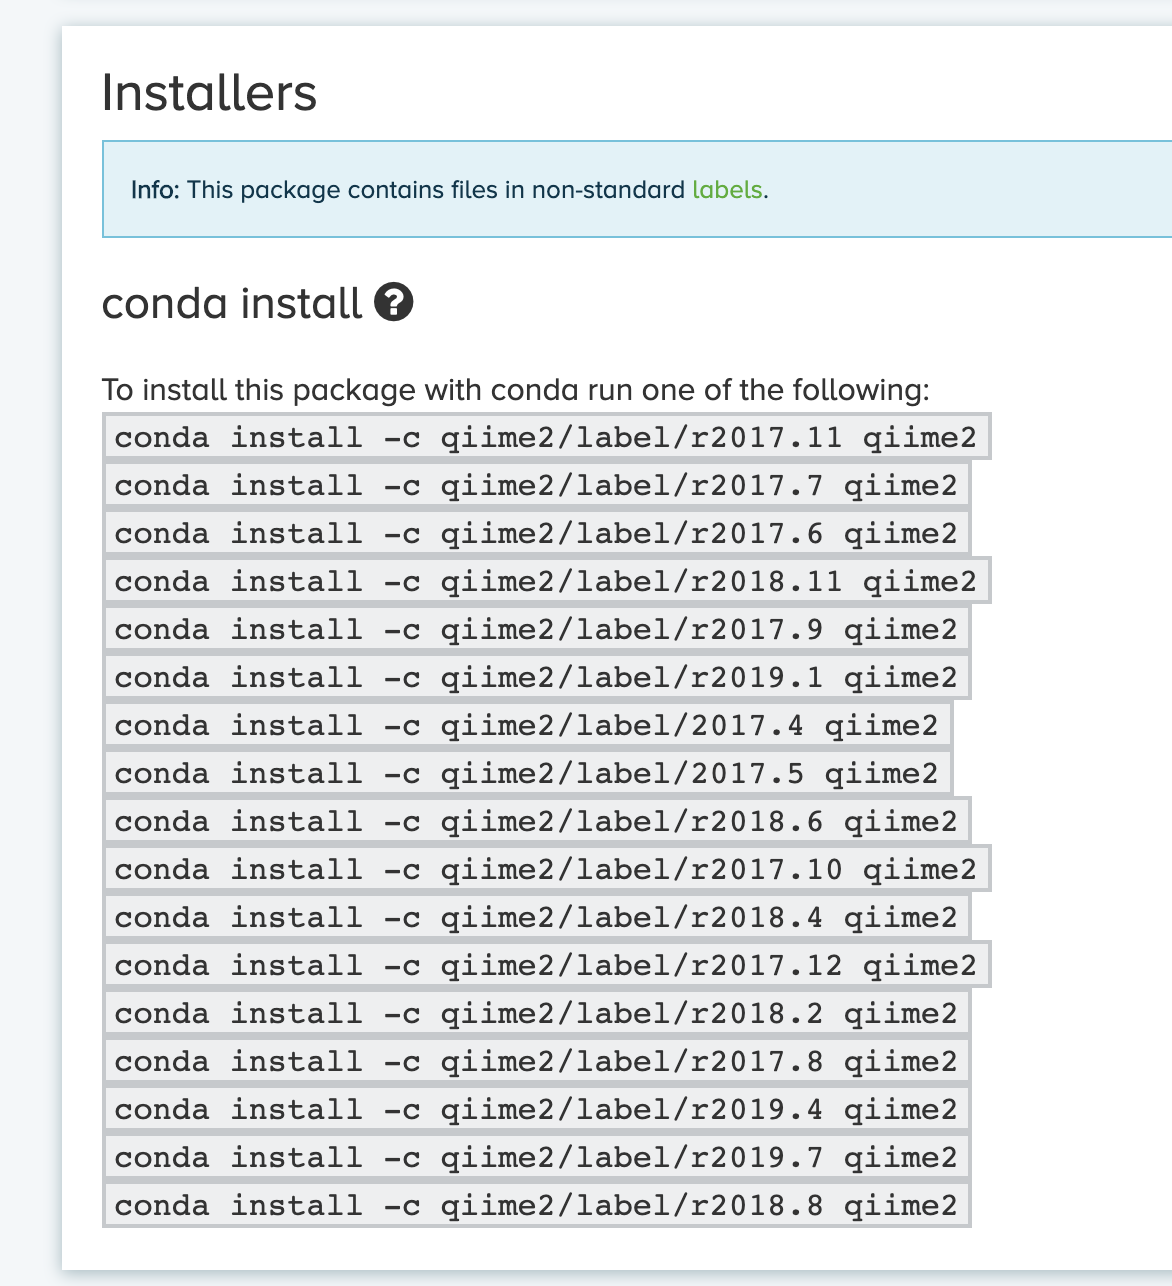Click the conda install r2018.2 command line
This screenshot has height=1286, width=1172.
(x=536, y=1013)
